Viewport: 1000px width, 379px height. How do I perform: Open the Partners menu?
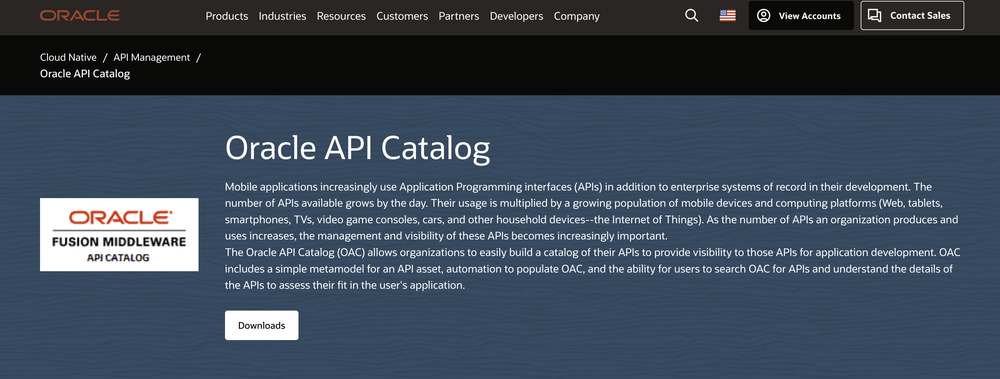tap(459, 17)
